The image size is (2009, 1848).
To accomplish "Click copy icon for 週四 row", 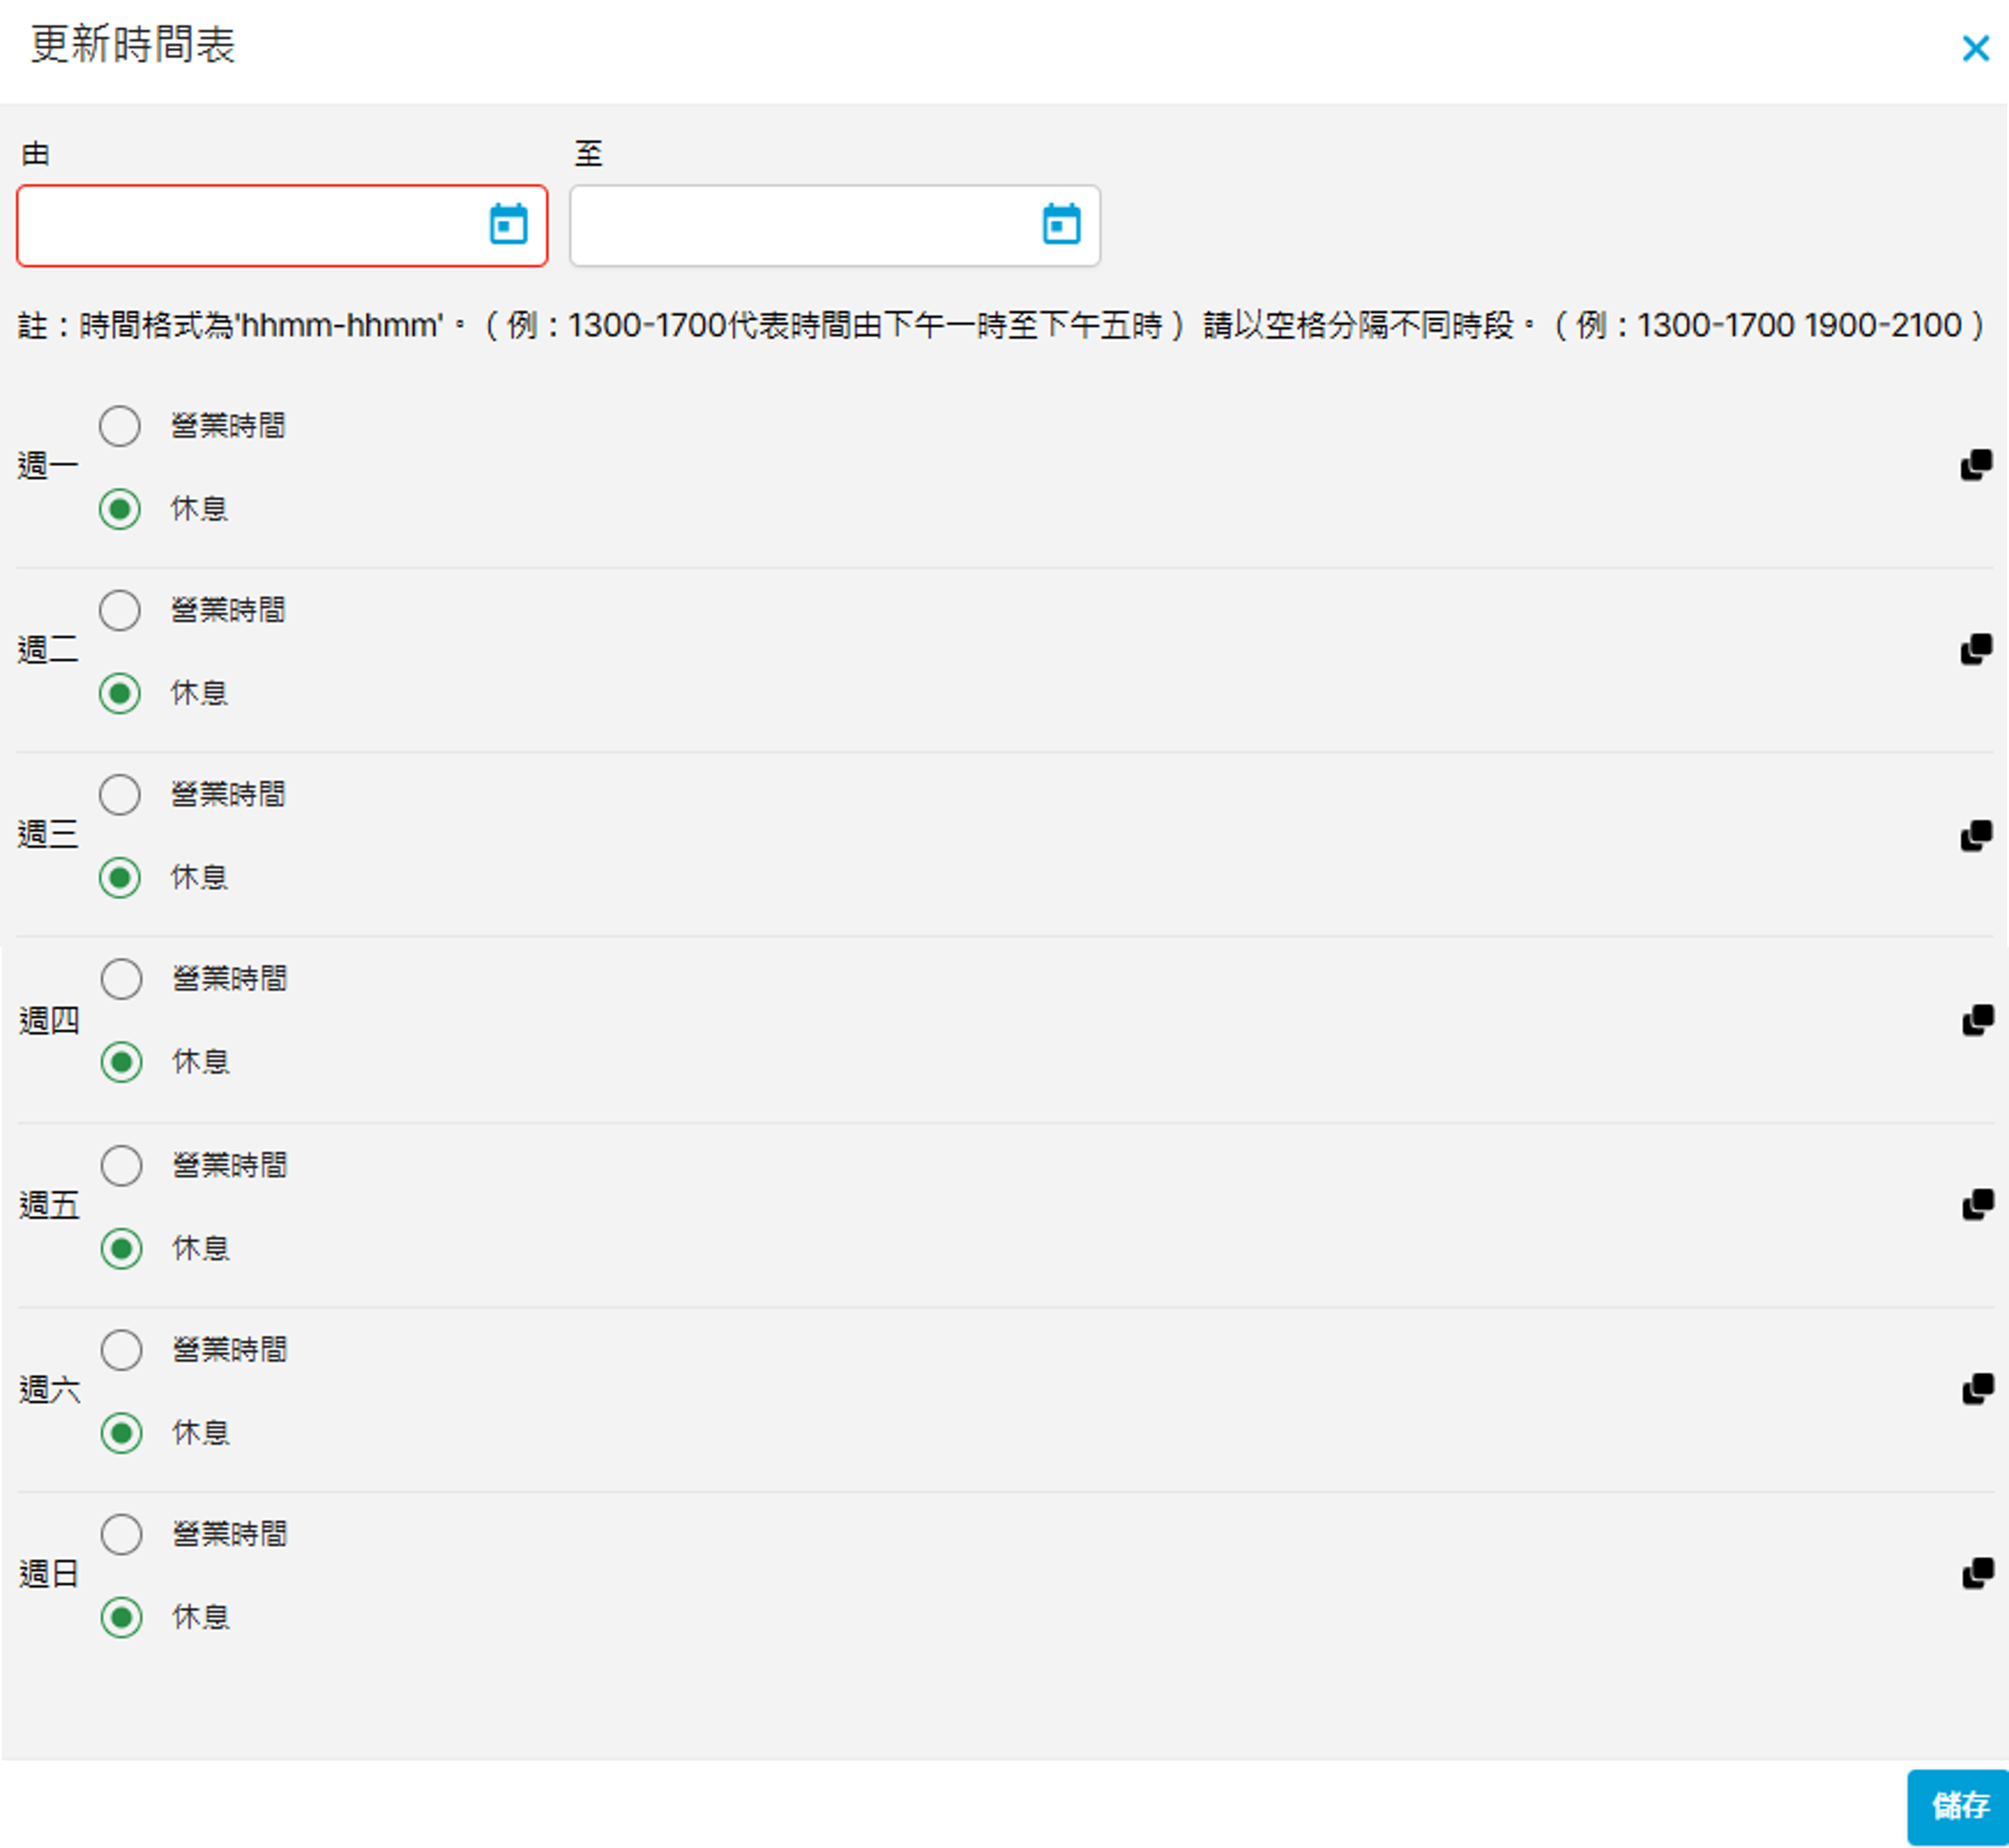I will [1978, 1020].
